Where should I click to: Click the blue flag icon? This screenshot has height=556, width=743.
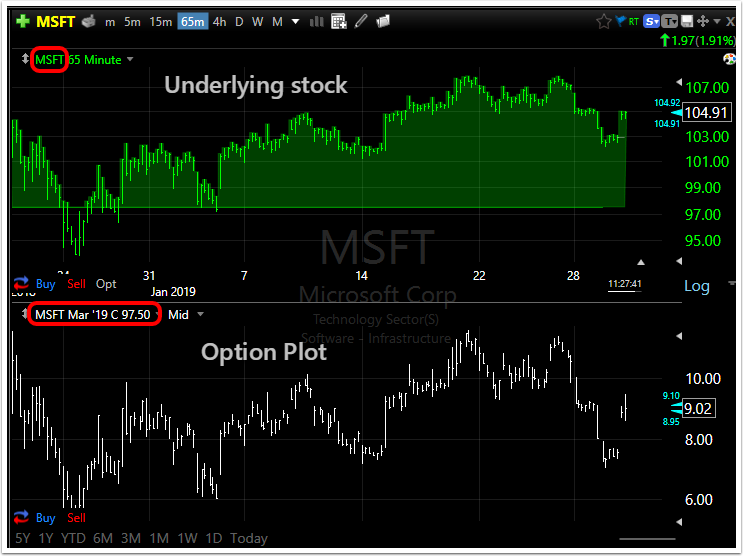621,21
